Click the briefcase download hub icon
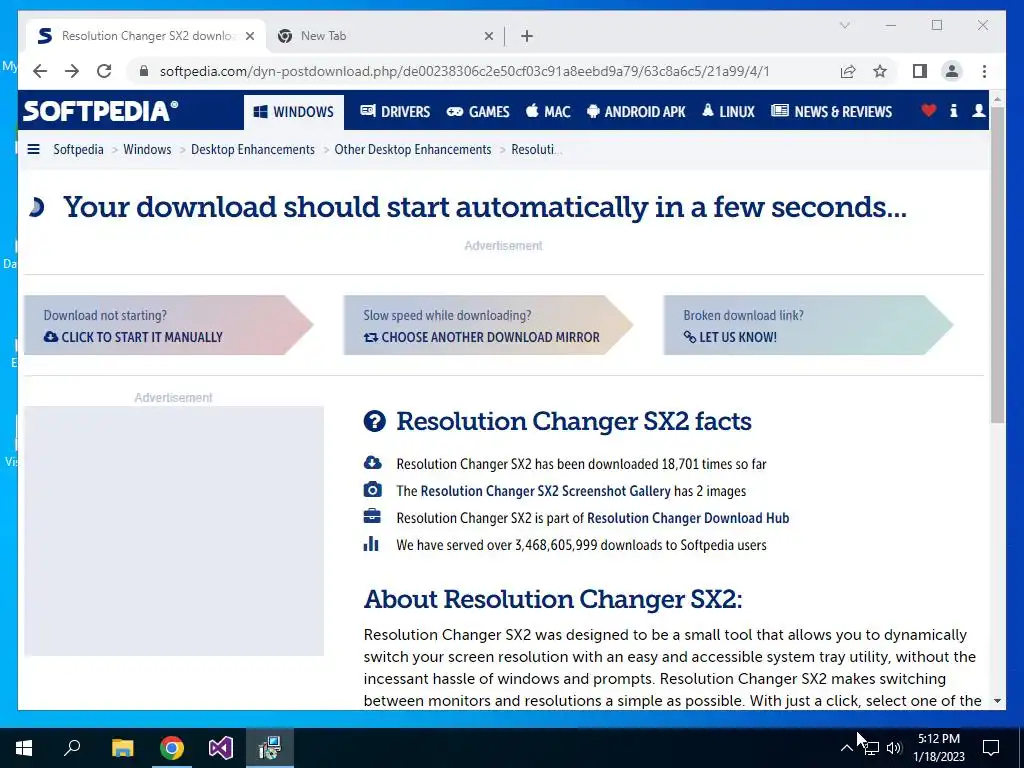This screenshot has height=768, width=1024. 372,517
